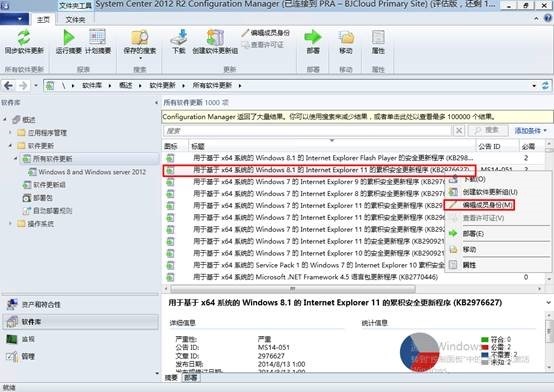This screenshot has height=392, width=554.
Task: Collapse the 所有软件更新 tree node
Action: pos(16,159)
